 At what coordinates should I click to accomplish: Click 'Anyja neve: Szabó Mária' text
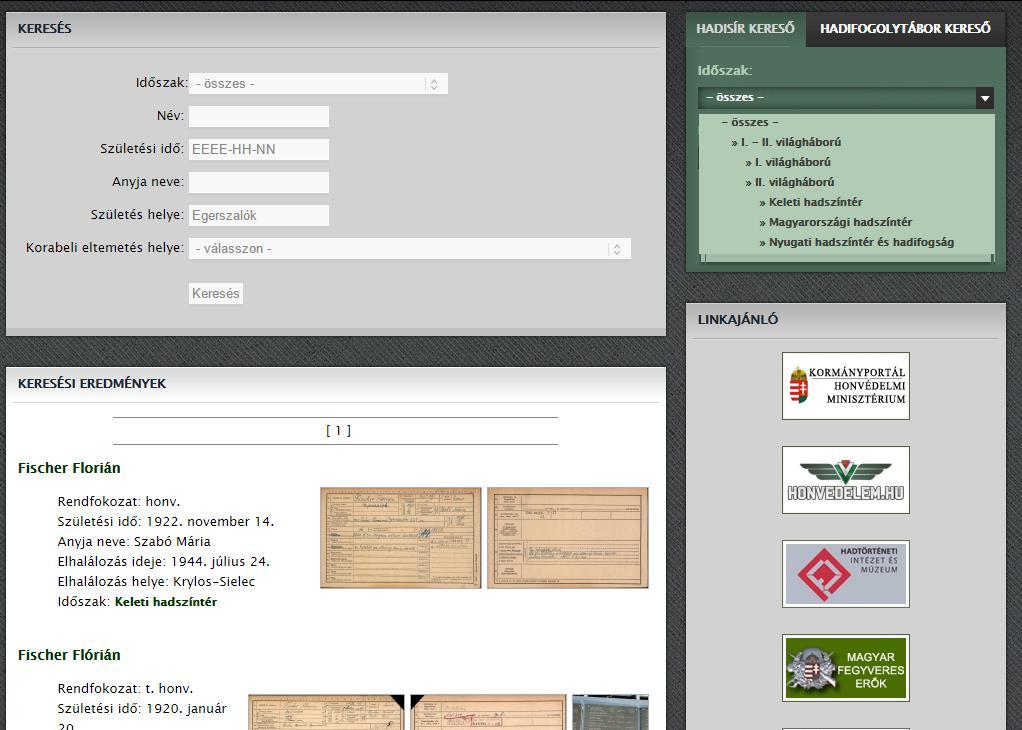click(134, 542)
